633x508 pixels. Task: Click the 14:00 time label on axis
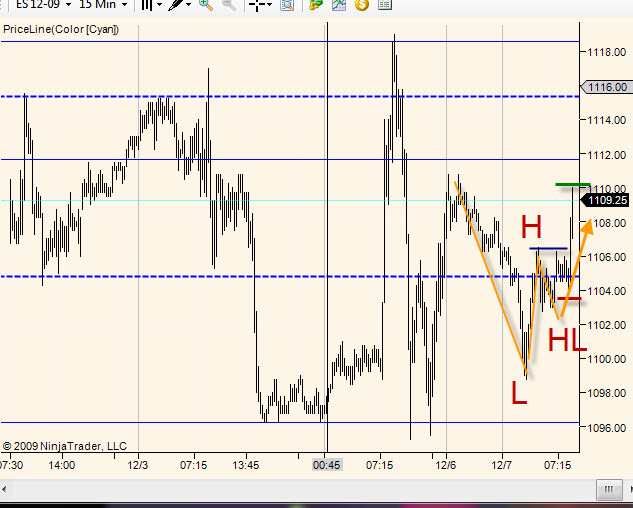(61, 465)
